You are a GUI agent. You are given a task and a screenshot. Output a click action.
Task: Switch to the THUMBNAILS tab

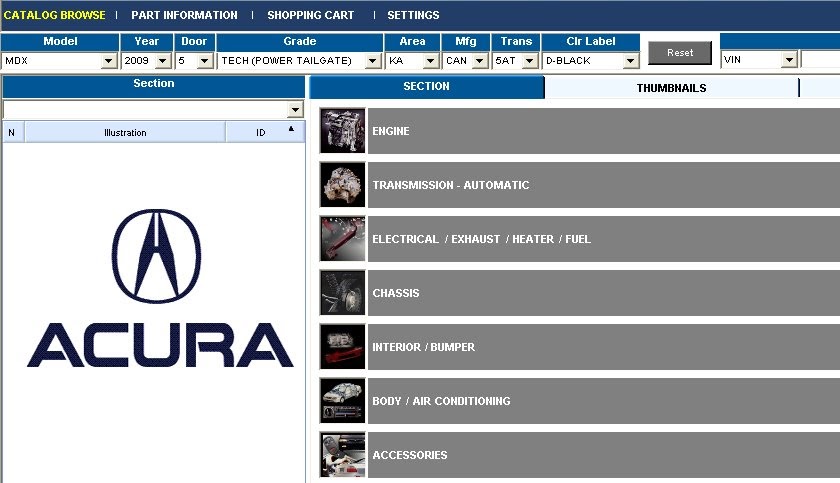click(671, 88)
